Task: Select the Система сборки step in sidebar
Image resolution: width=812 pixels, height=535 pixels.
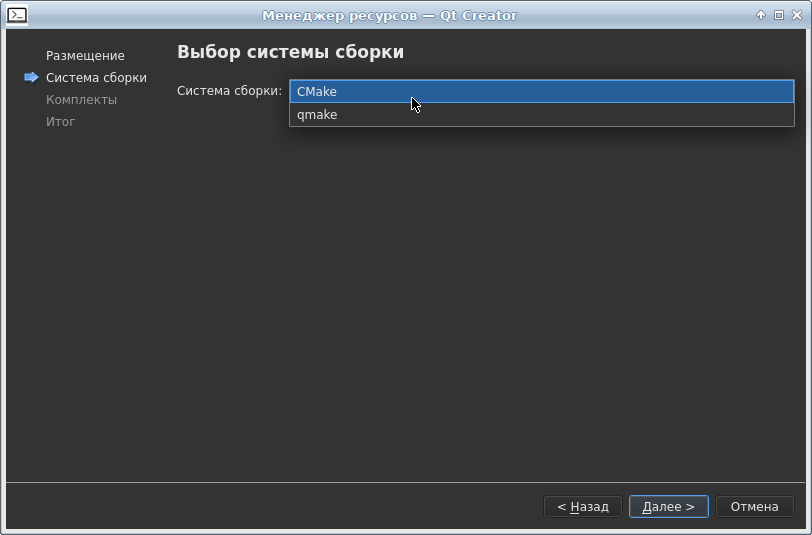Action: point(96,78)
